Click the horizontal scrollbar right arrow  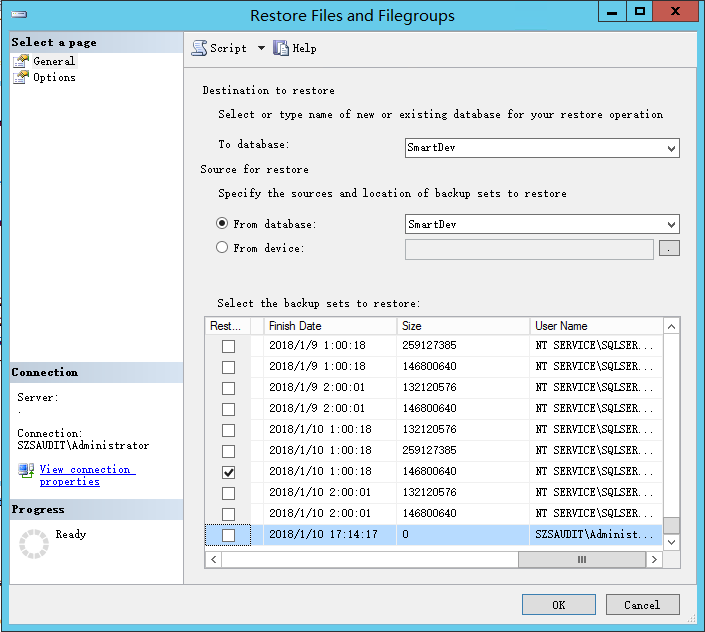(655, 560)
